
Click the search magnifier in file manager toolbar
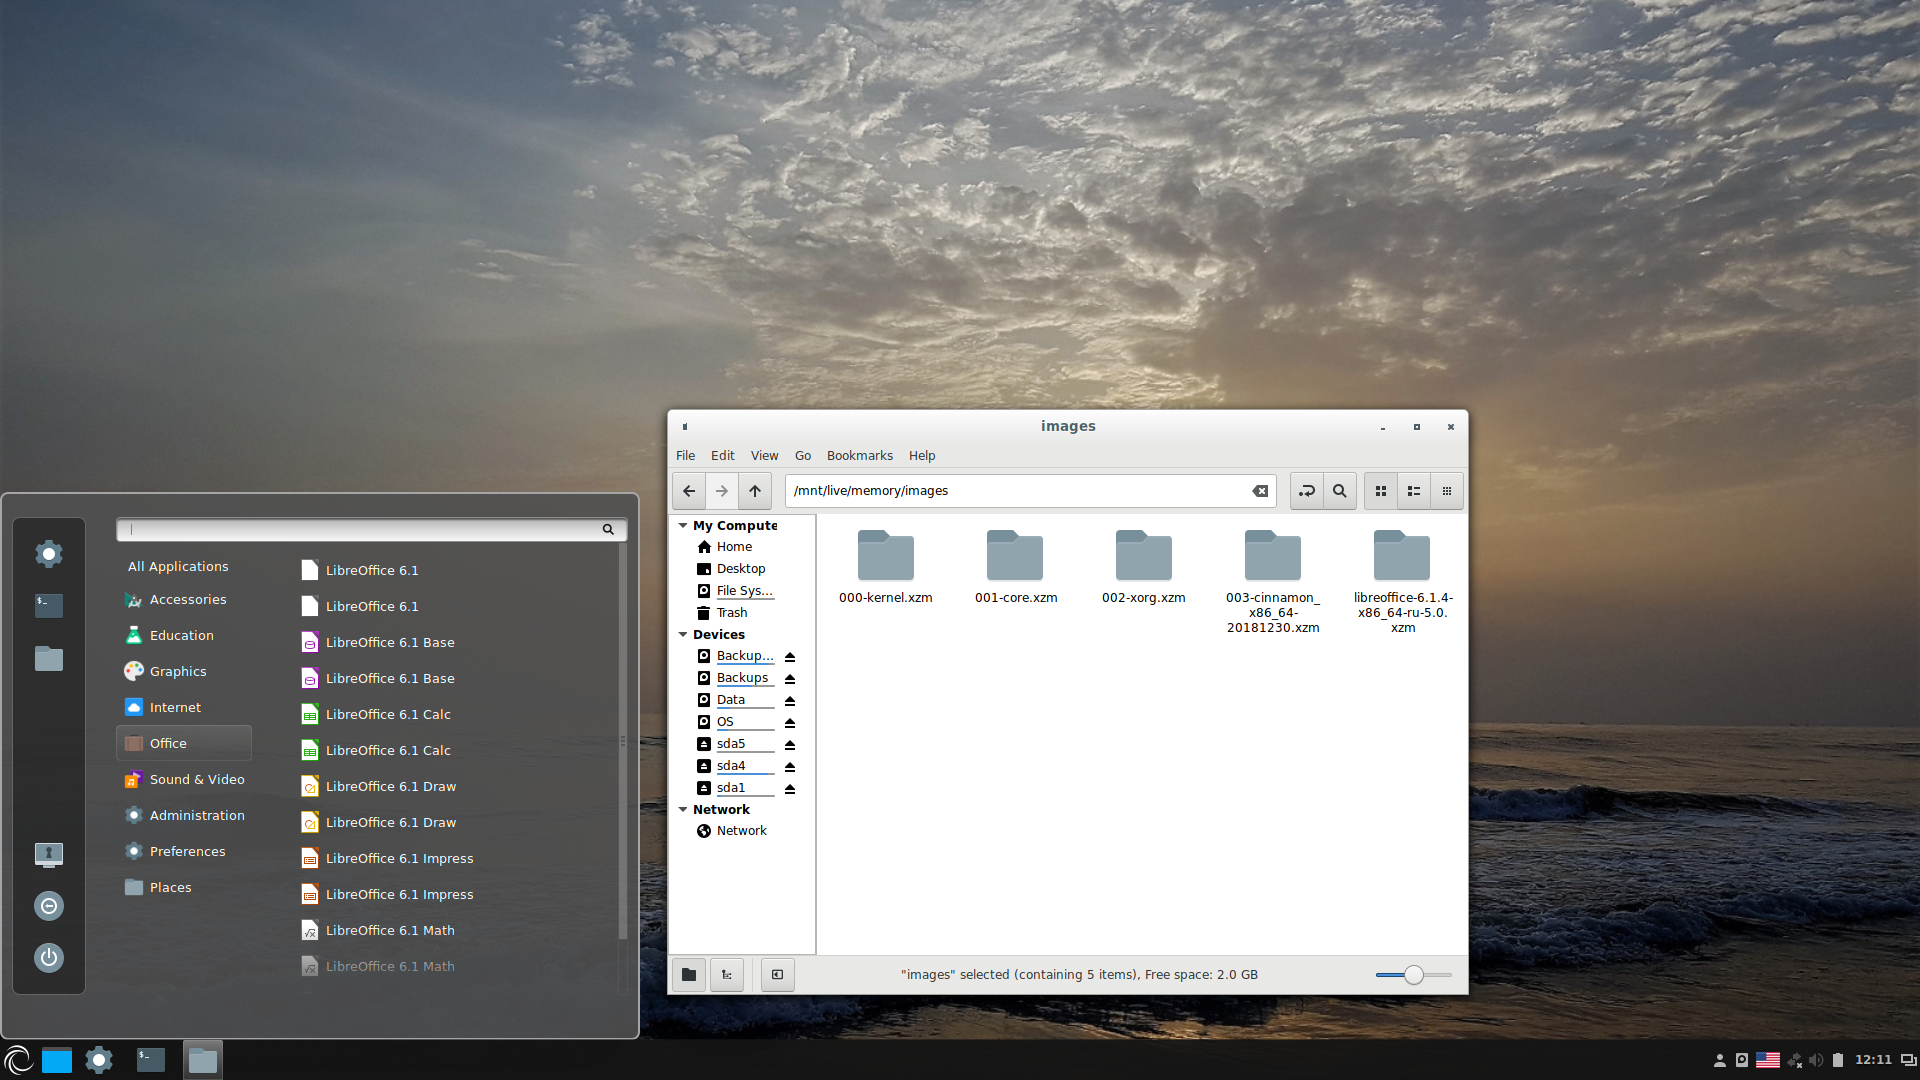point(1340,491)
